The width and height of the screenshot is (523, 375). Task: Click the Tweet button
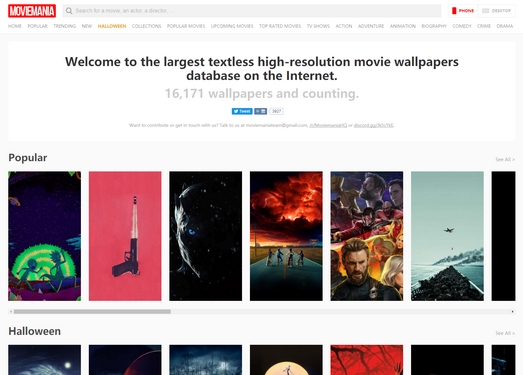(x=242, y=111)
